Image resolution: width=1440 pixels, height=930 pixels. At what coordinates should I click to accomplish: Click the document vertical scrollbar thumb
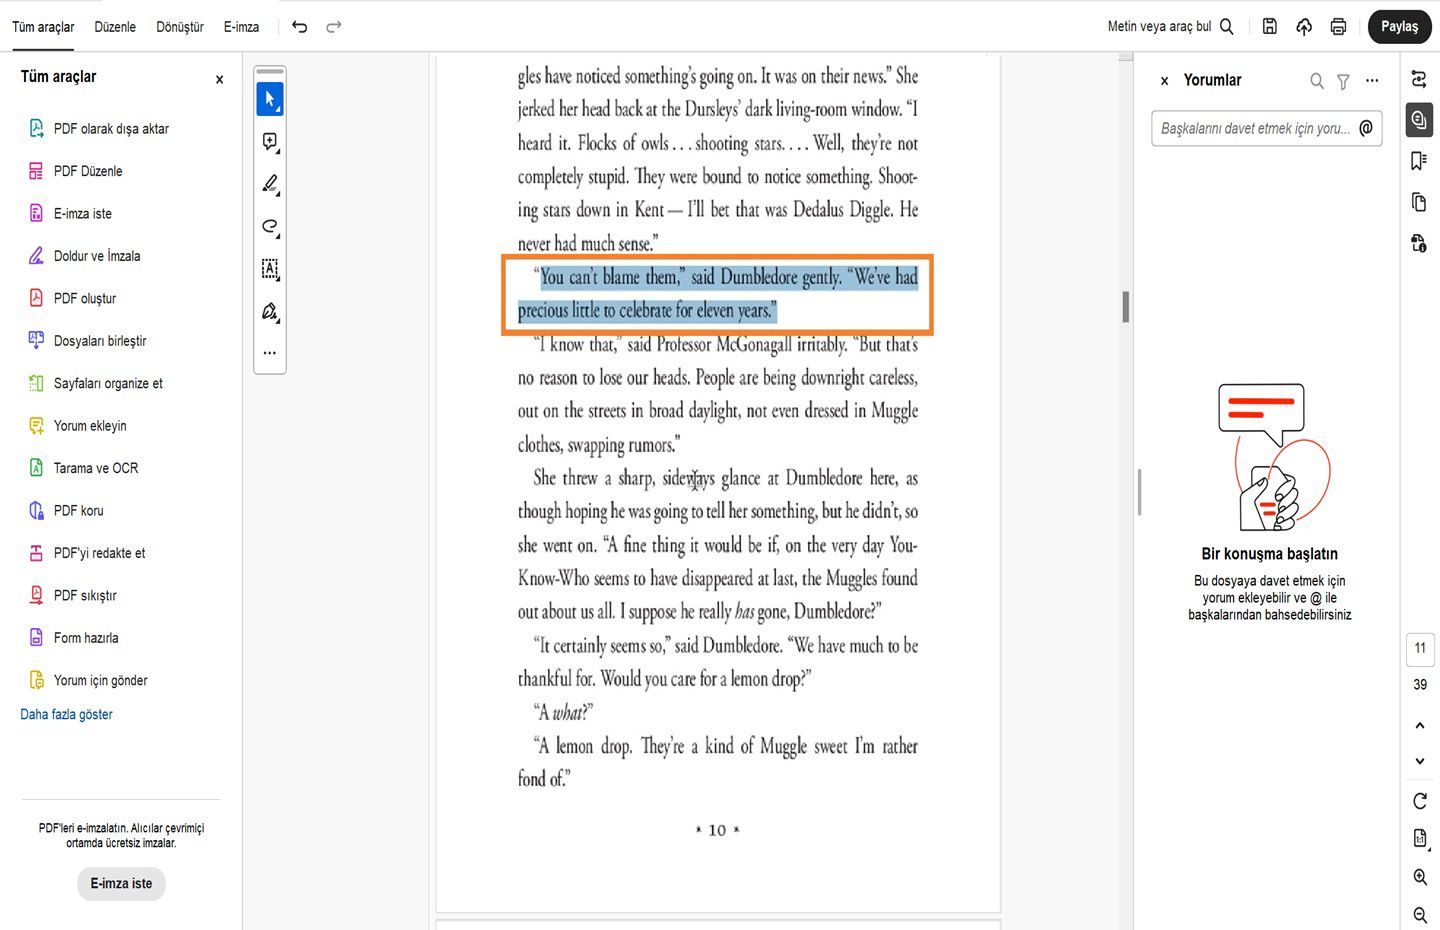tap(1126, 307)
